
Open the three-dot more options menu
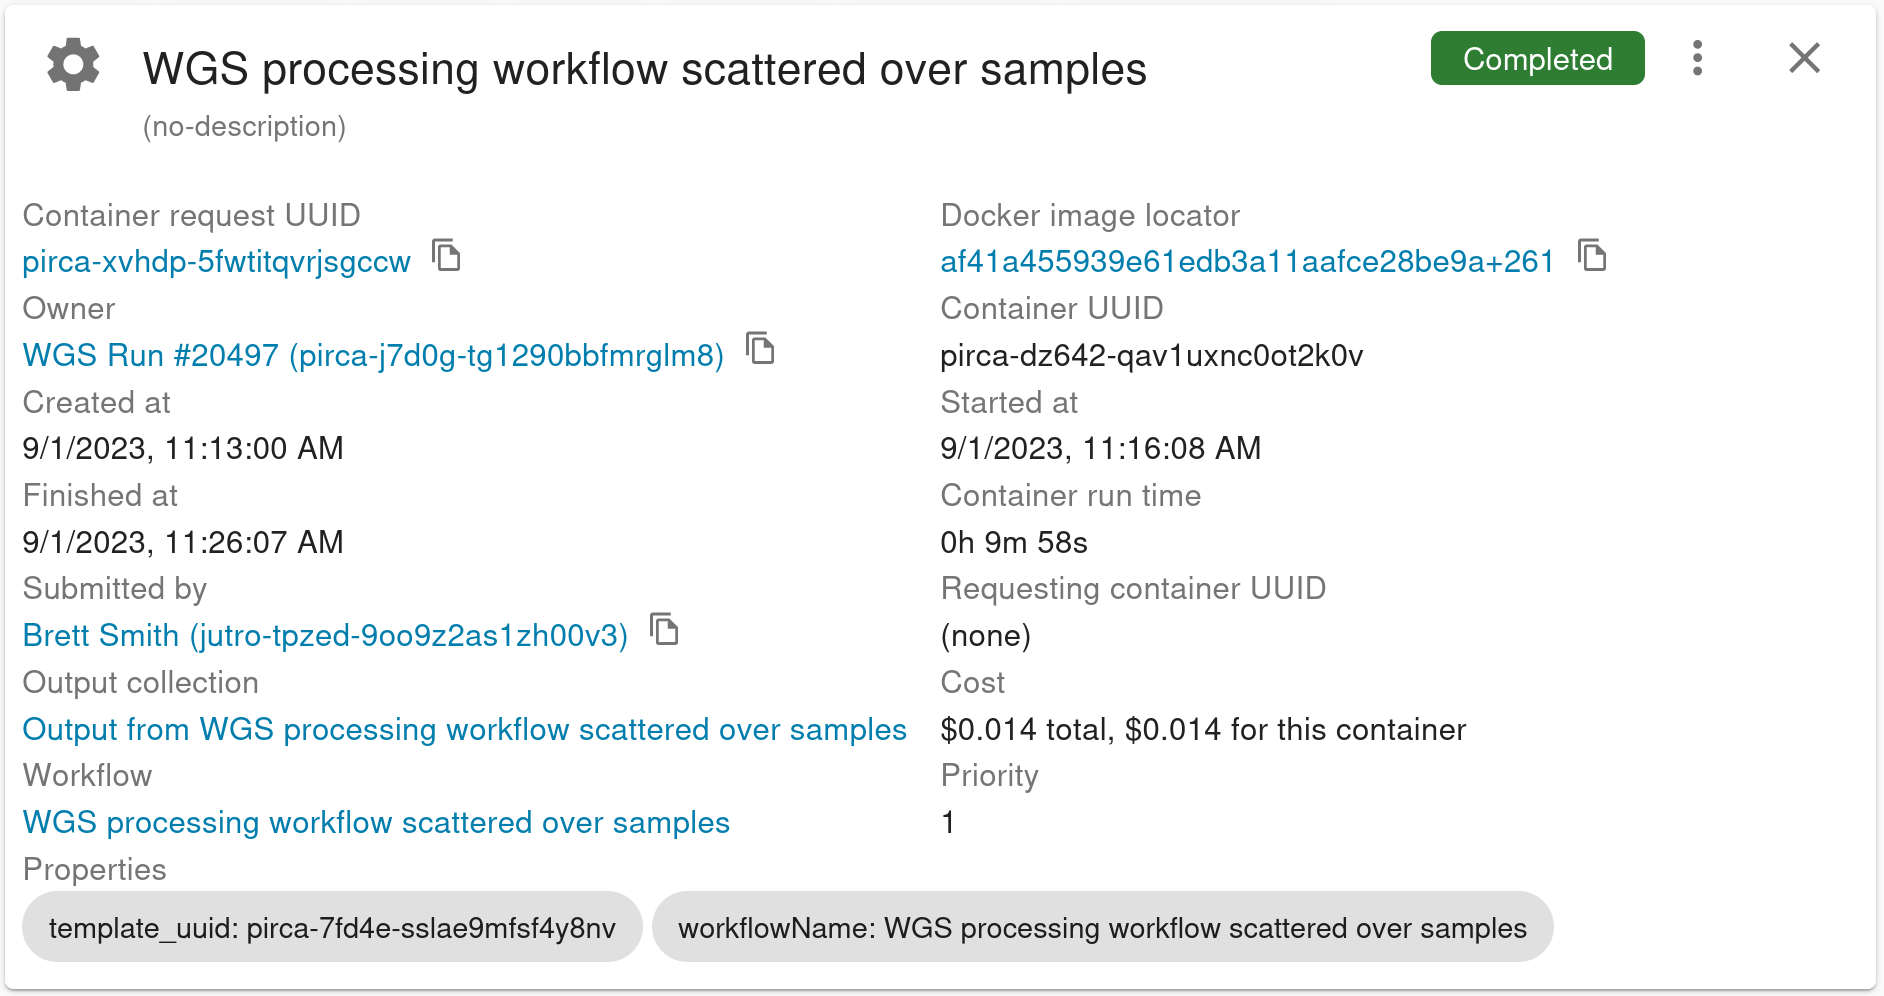[x=1697, y=58]
